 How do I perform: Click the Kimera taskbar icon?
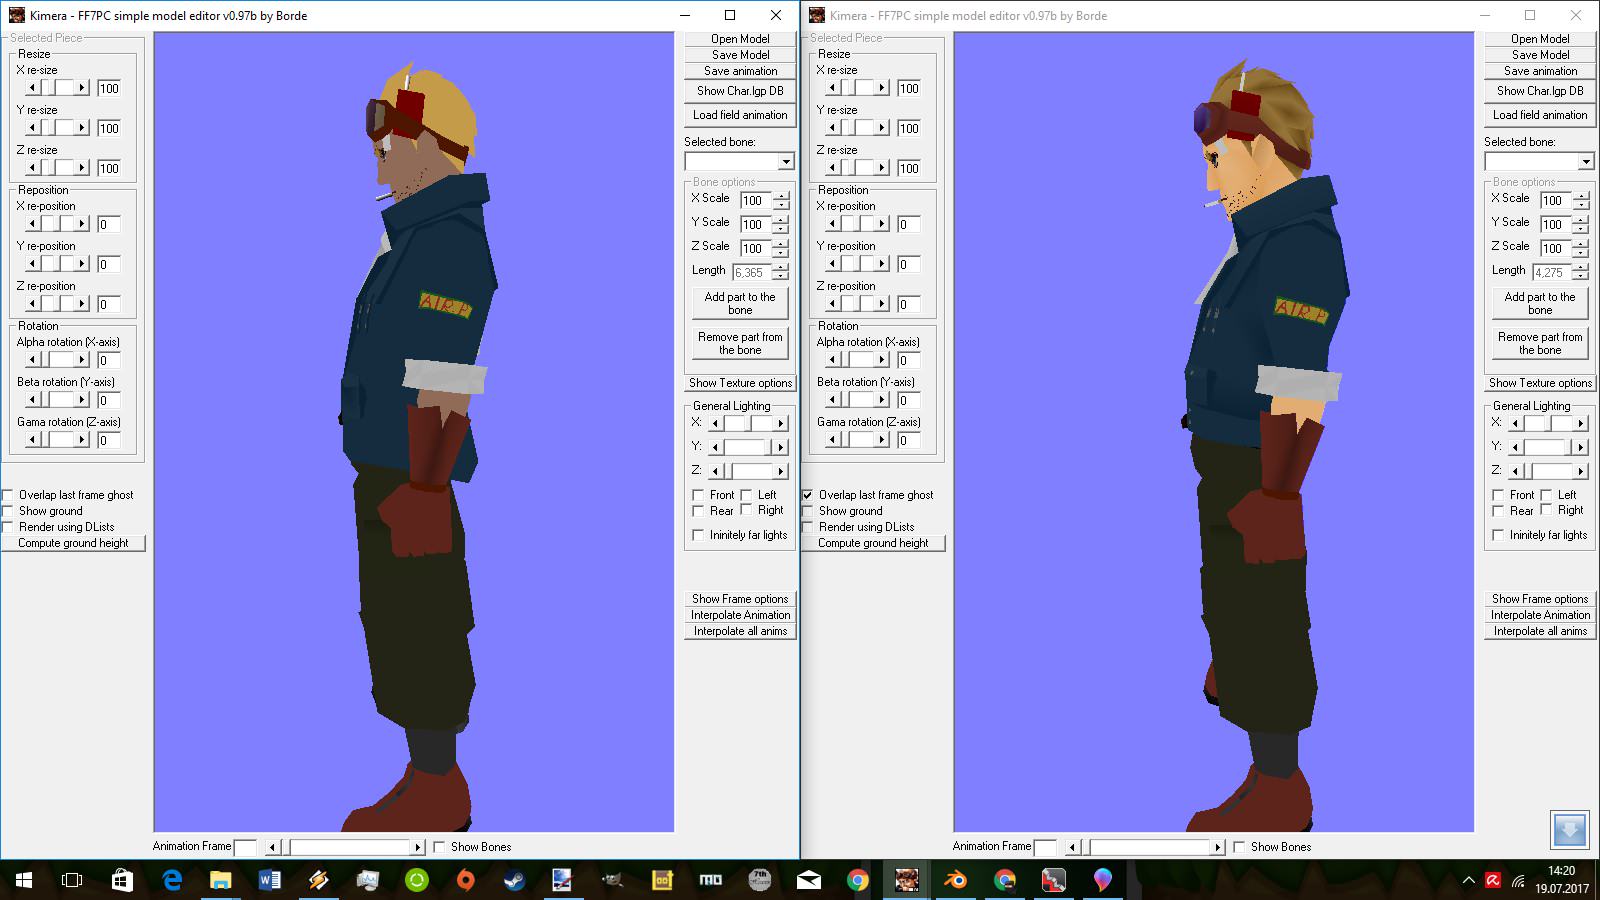(906, 880)
